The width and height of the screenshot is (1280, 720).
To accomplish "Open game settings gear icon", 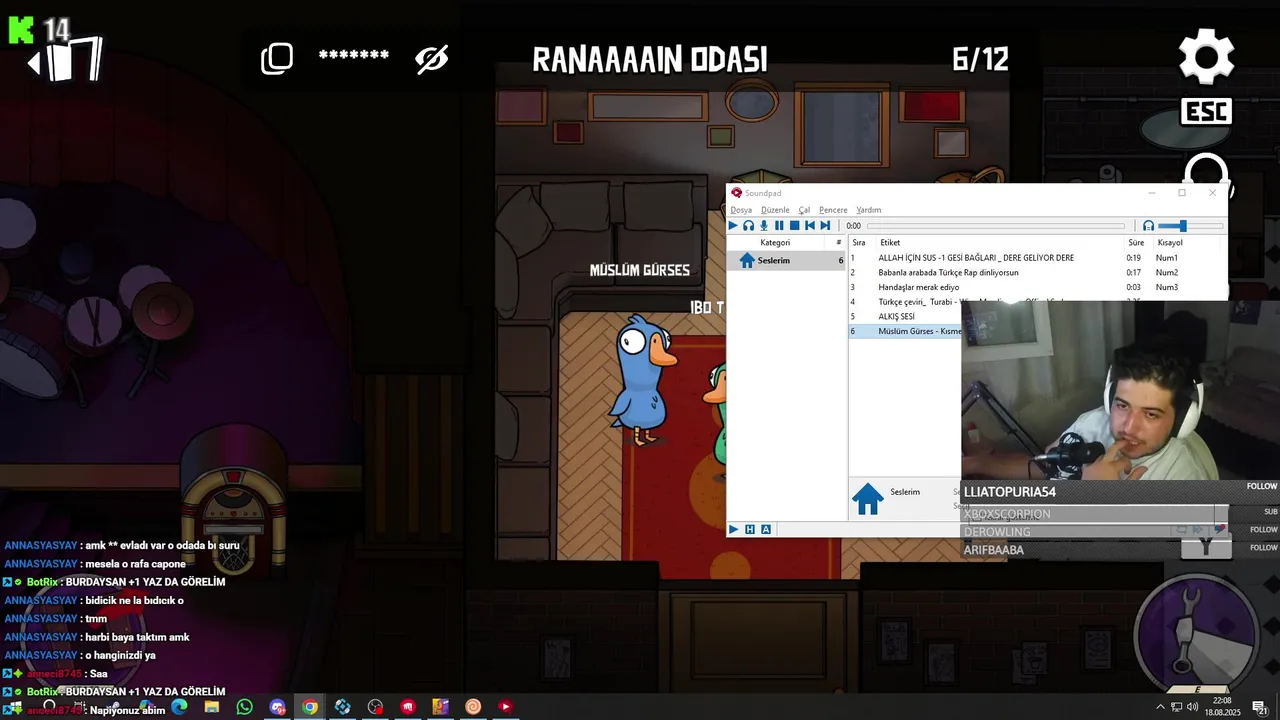I will (x=1206, y=57).
